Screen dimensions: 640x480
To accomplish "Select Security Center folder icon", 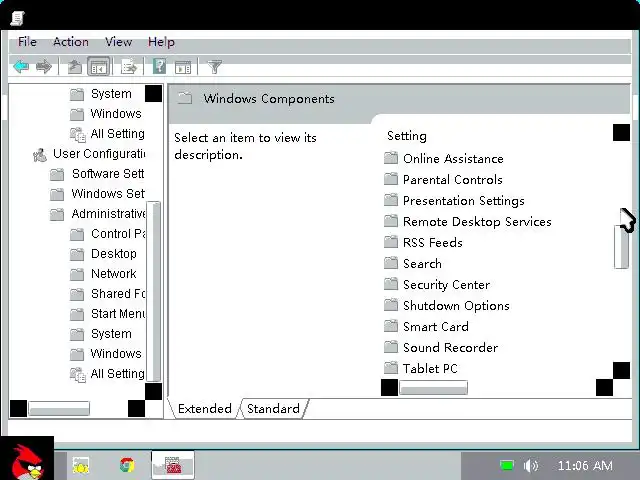I will [x=391, y=284].
